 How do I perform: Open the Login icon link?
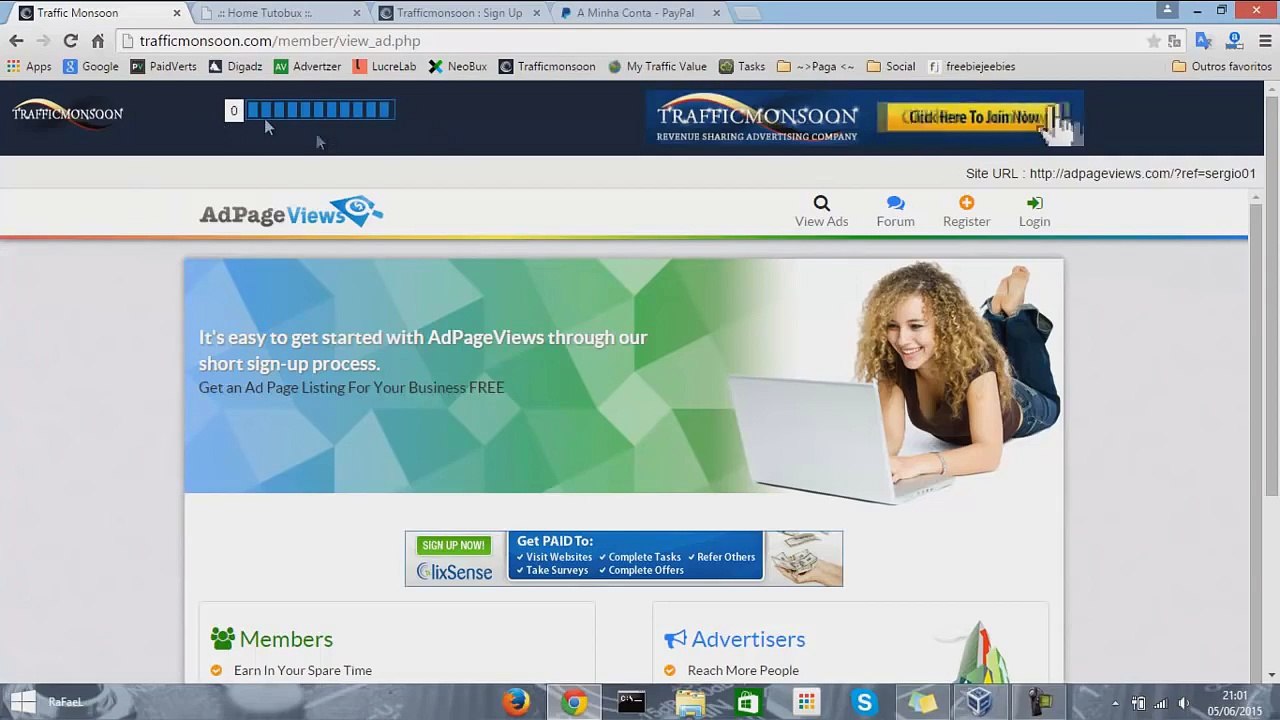pyautogui.click(x=1034, y=211)
